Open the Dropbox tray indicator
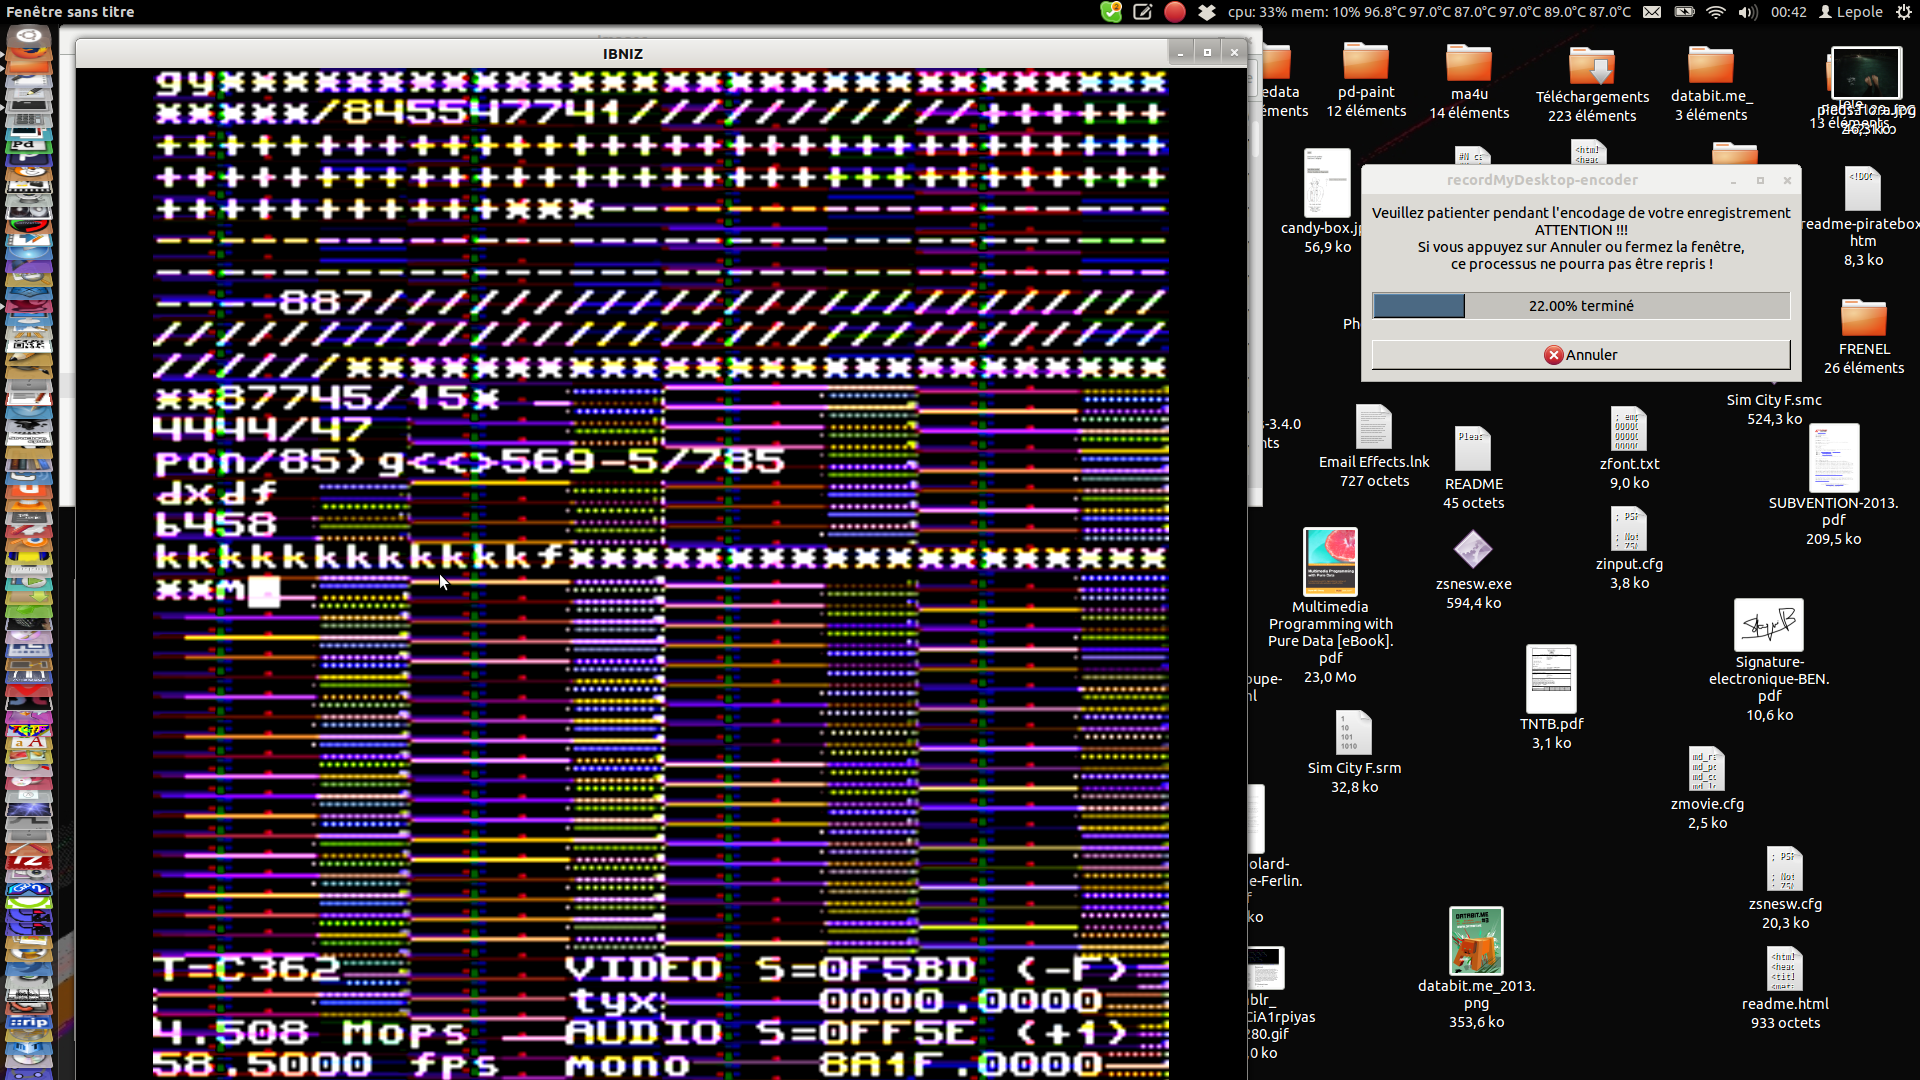This screenshot has width=1920, height=1080. pyautogui.click(x=1207, y=12)
